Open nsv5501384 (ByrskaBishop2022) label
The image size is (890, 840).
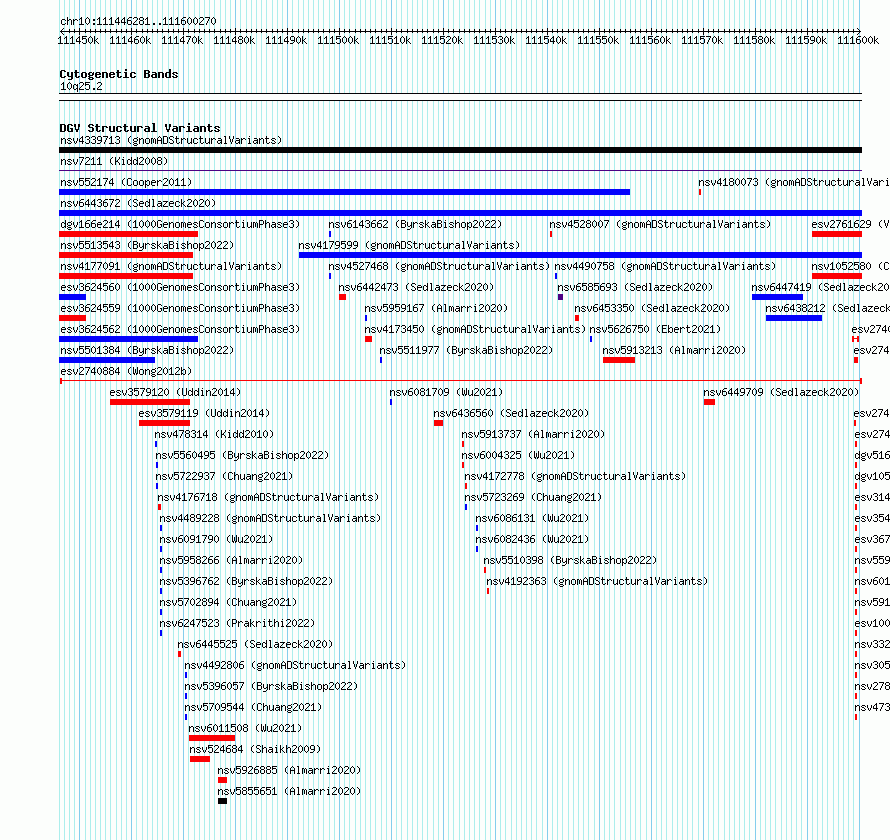pos(147,350)
